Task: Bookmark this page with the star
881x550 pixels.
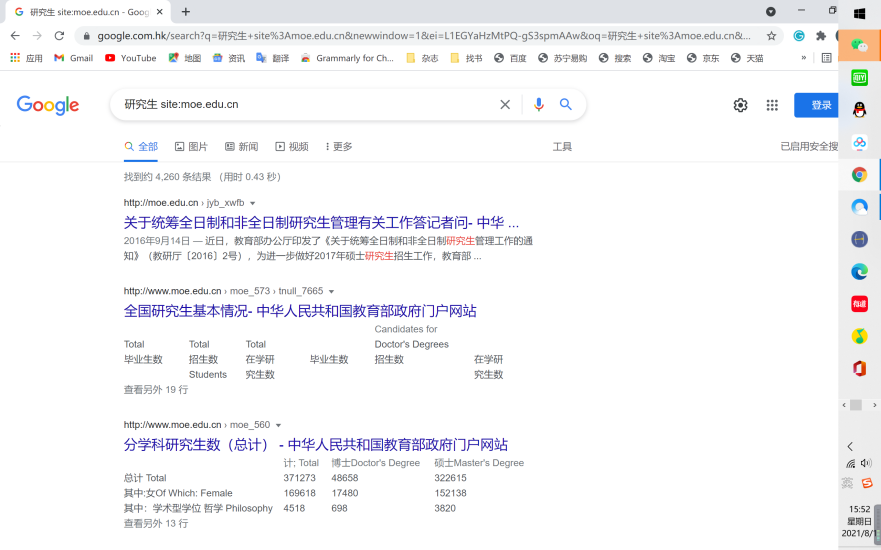Action: pyautogui.click(x=771, y=36)
